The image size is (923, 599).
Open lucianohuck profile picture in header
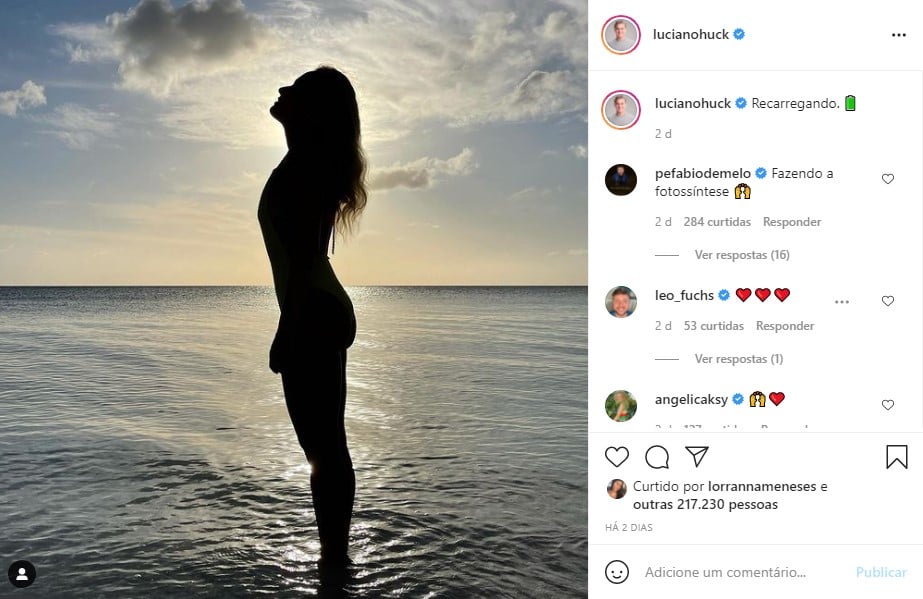pyautogui.click(x=621, y=35)
